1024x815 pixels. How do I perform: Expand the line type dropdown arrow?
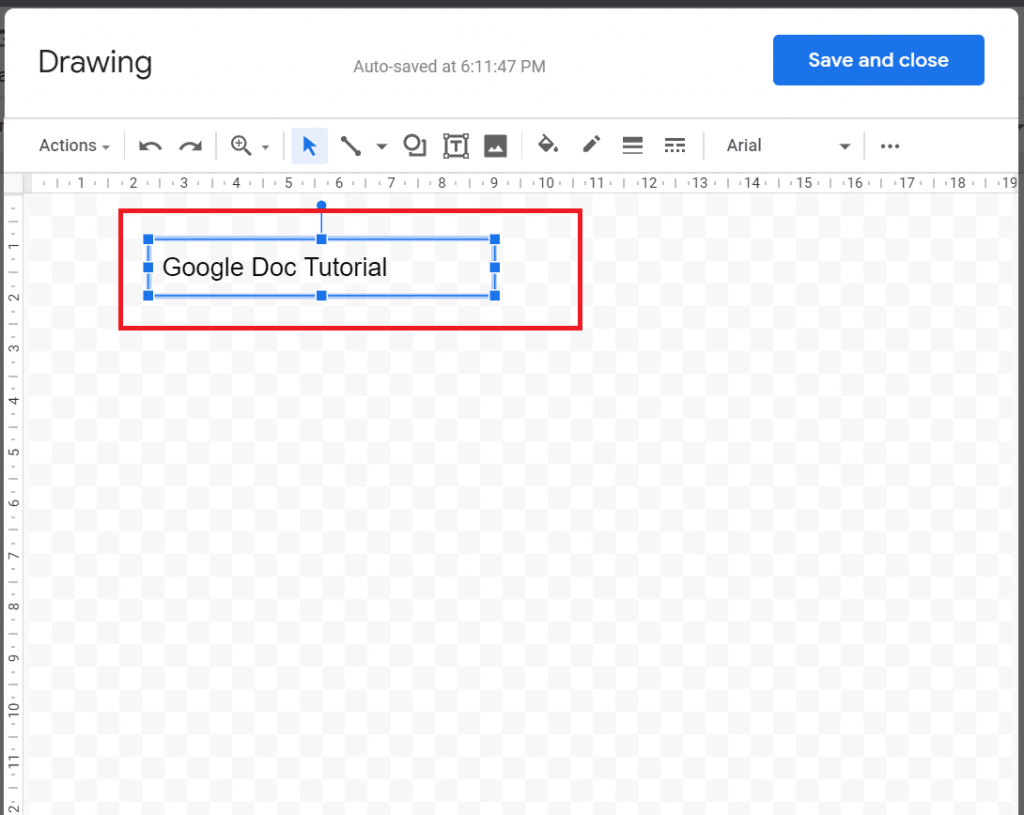point(381,146)
